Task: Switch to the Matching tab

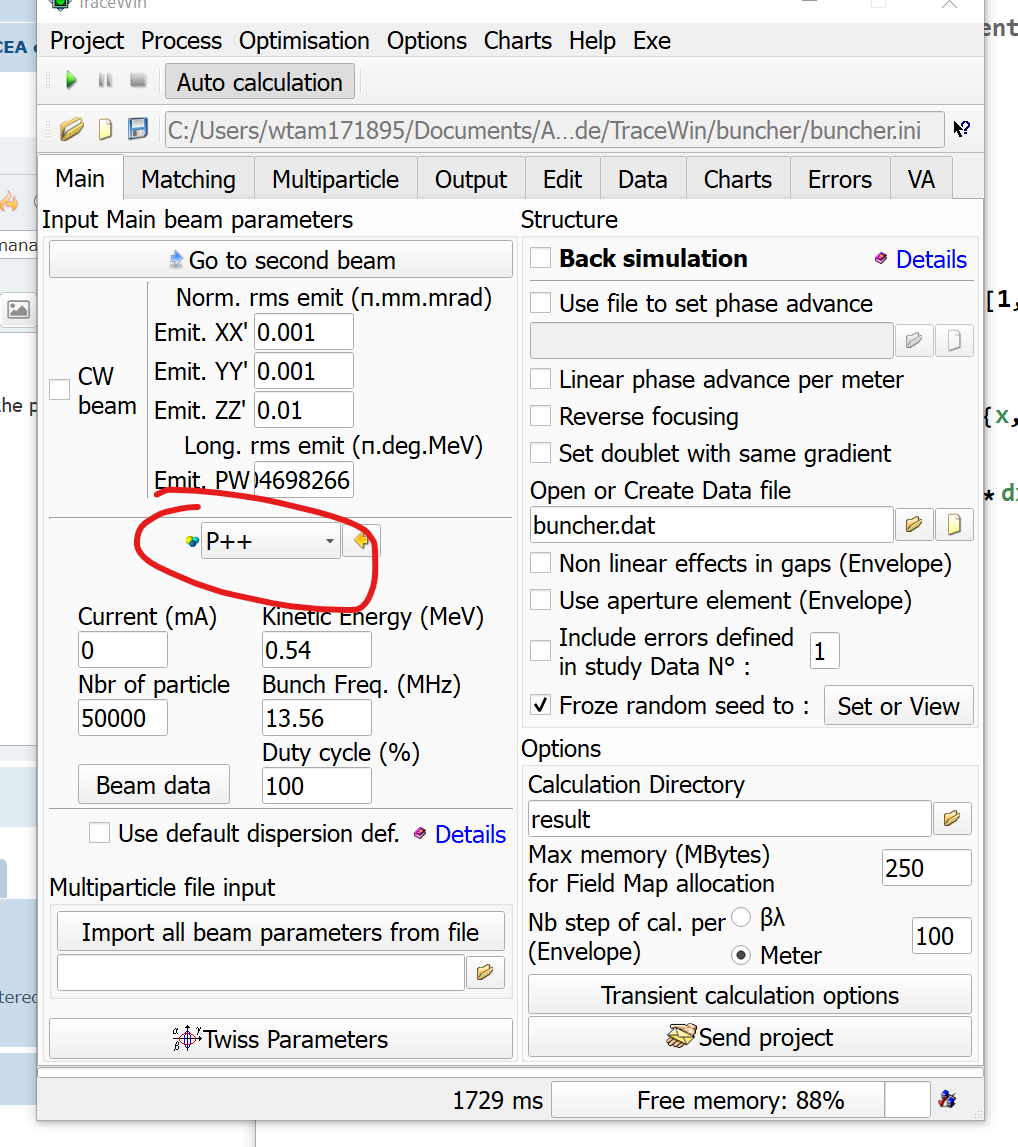Action: tap(189, 179)
